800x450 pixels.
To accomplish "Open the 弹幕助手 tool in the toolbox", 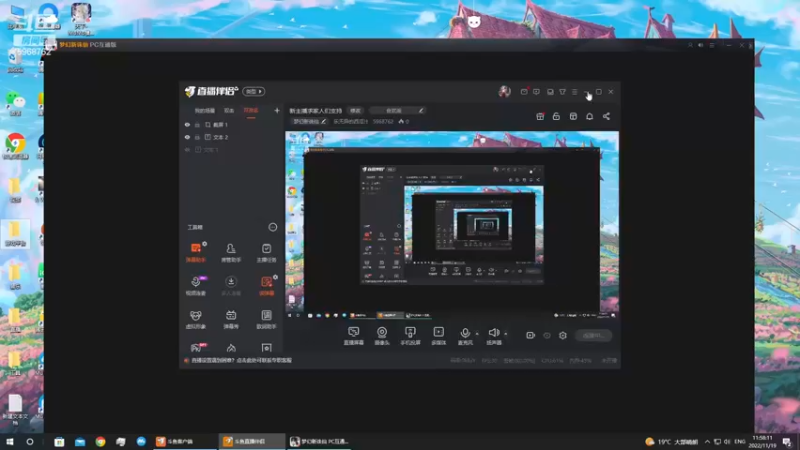I will [195, 252].
